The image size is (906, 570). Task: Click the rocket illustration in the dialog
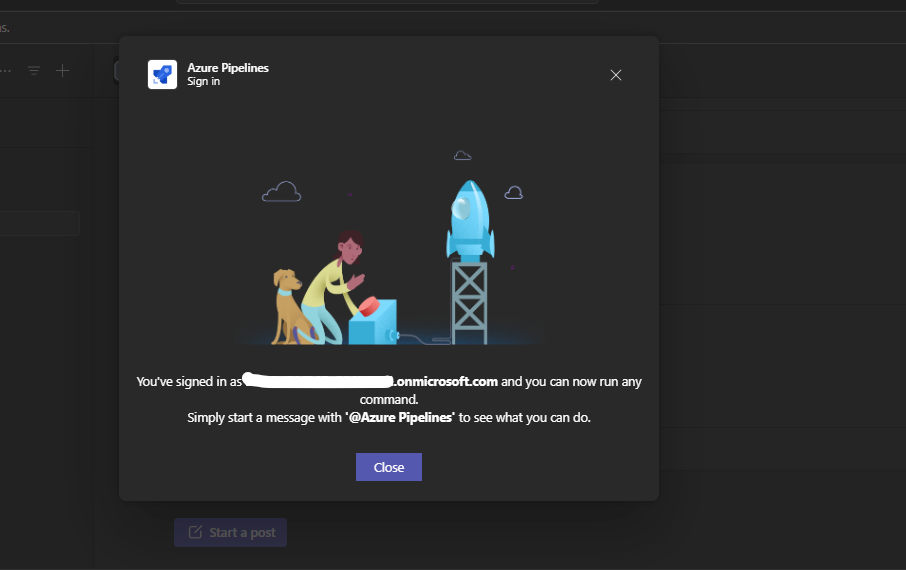[470, 220]
